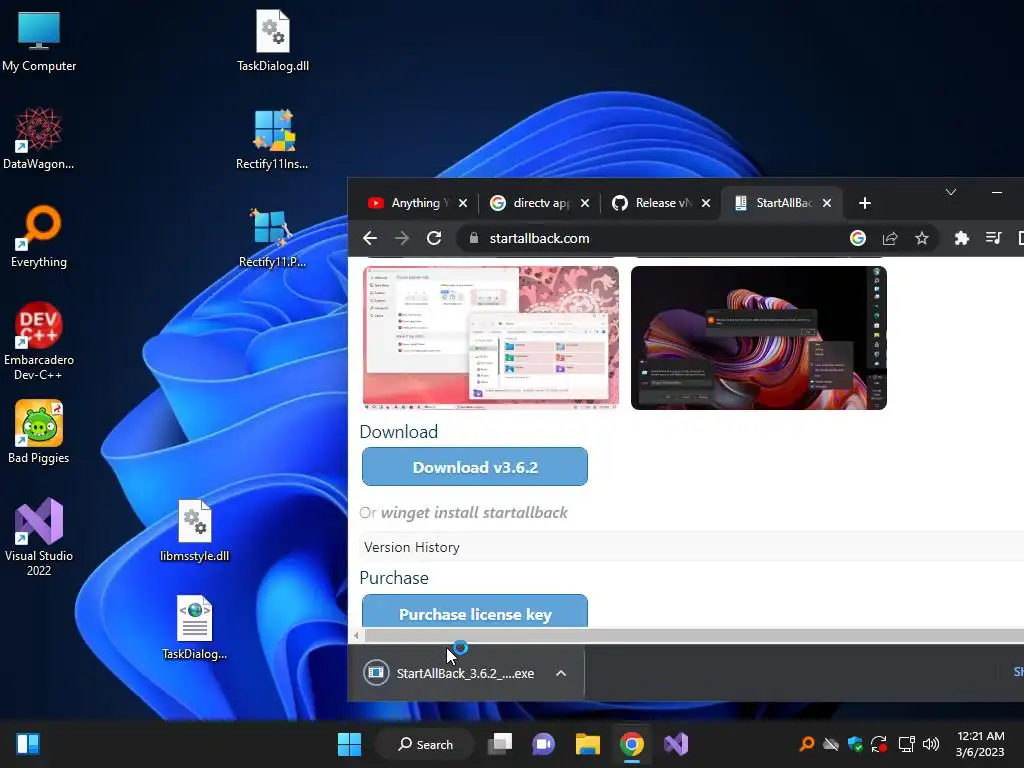Reload the startallback.com page

coord(434,238)
